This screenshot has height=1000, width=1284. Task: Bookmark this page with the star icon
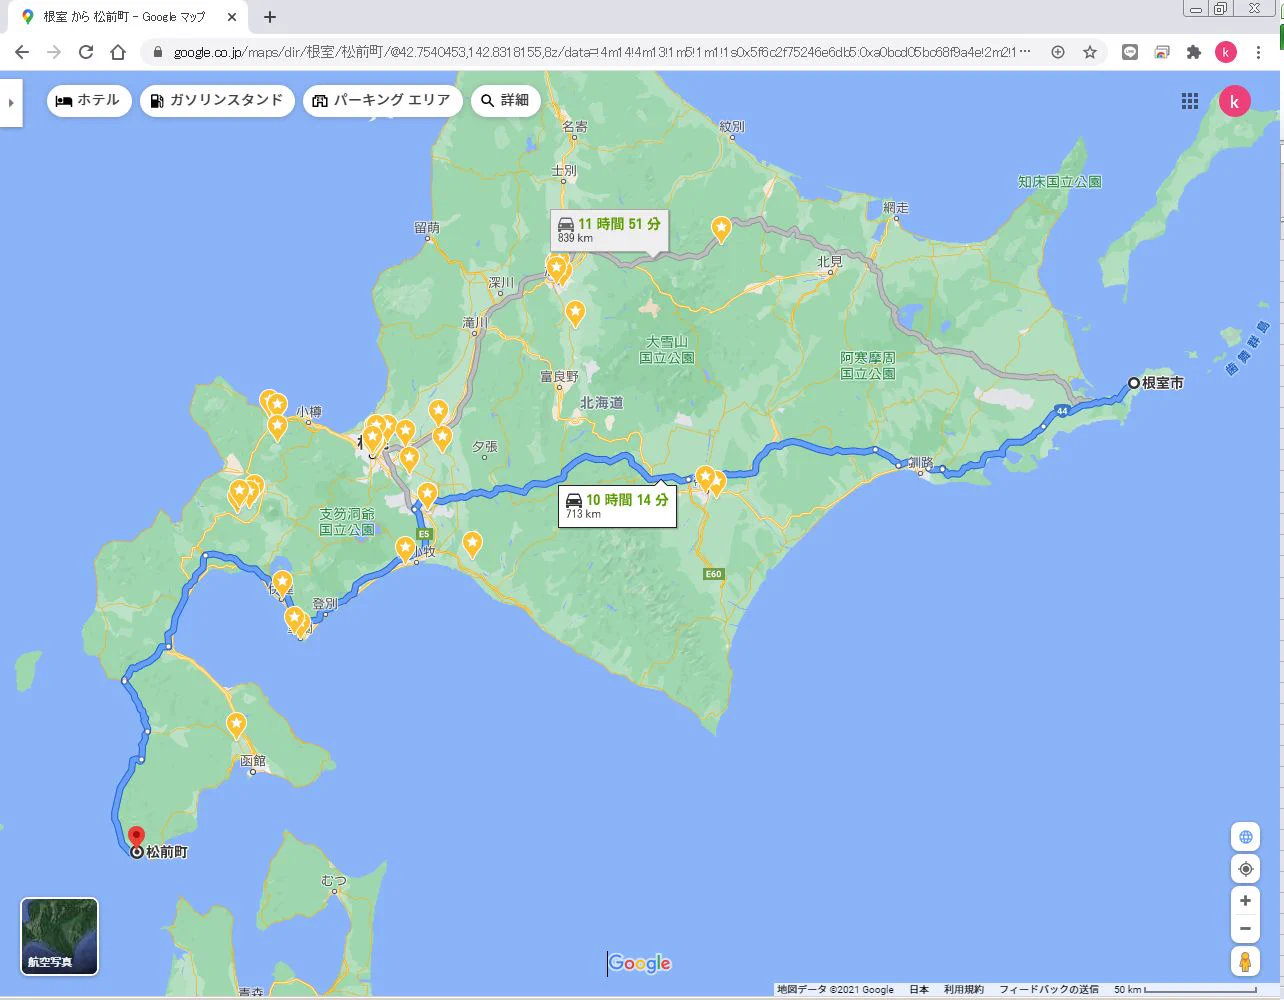click(x=1090, y=52)
